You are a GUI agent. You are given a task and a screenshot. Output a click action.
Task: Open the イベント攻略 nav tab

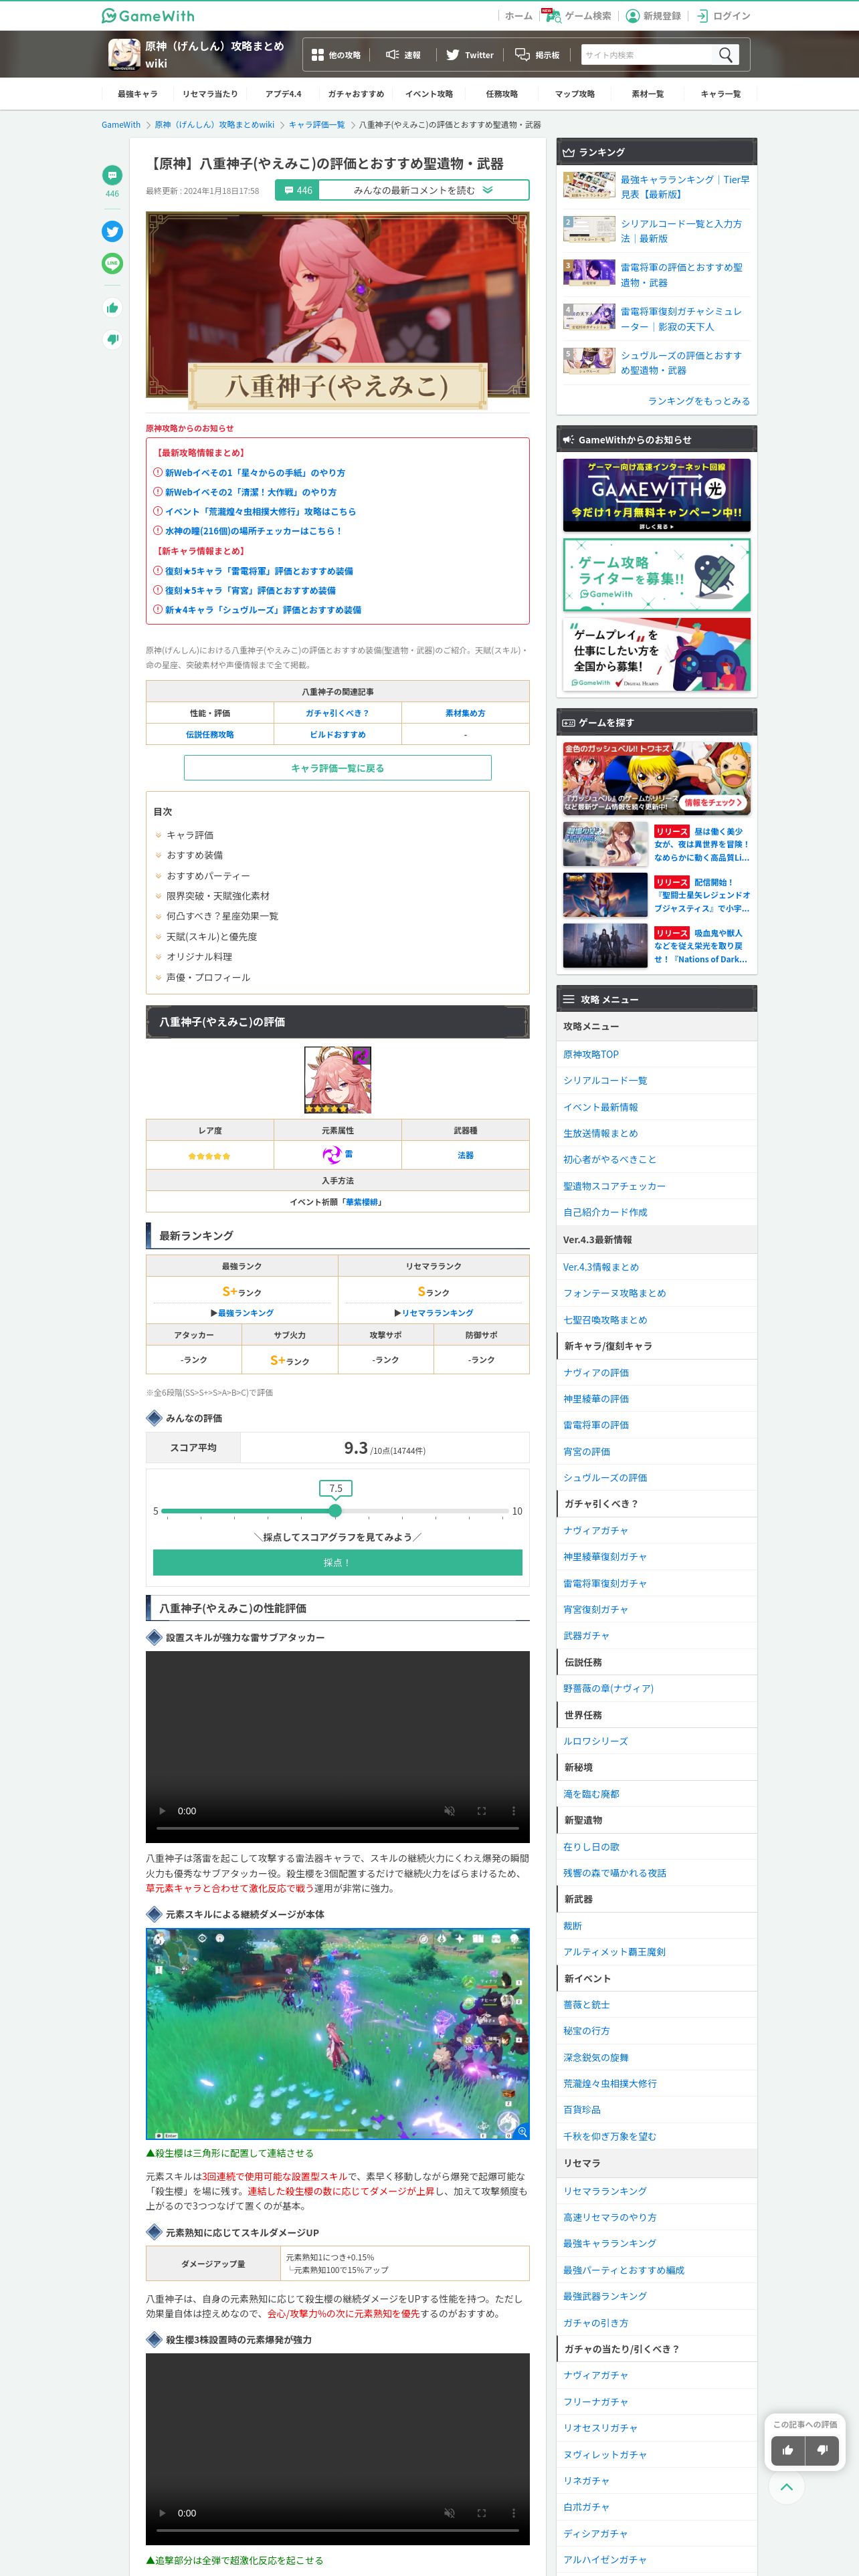429,94
